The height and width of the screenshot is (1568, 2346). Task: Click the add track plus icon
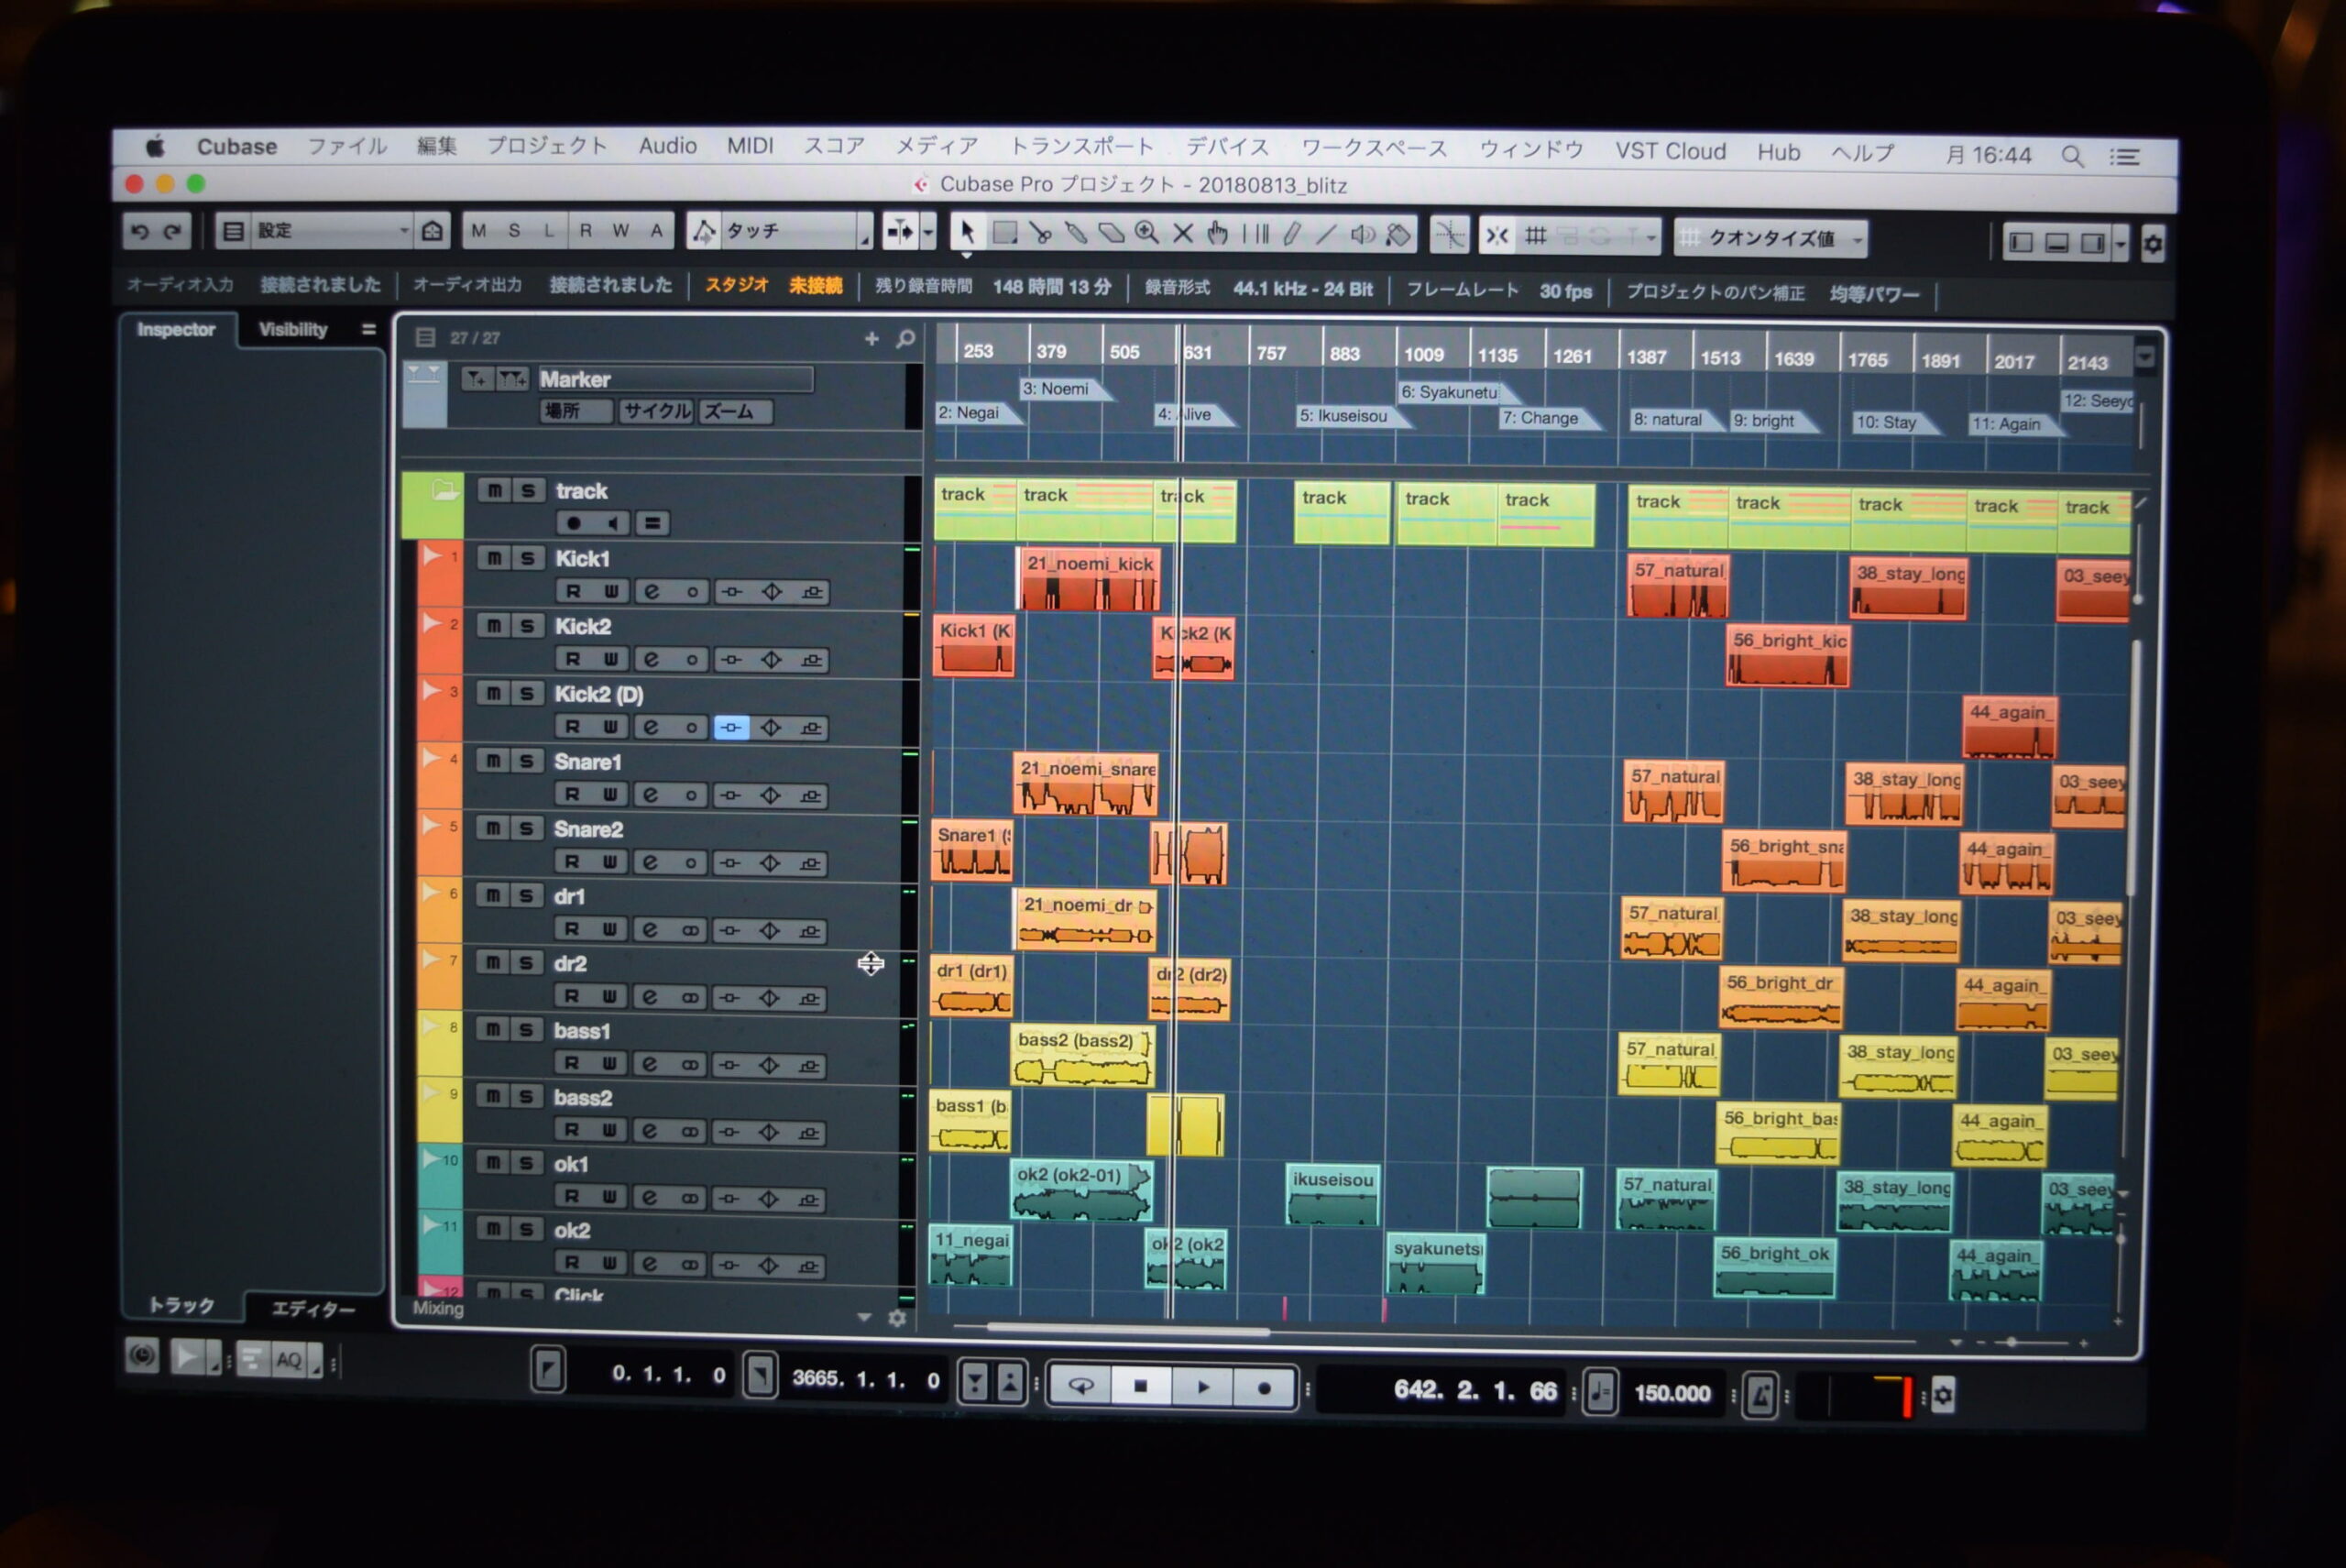(871, 339)
